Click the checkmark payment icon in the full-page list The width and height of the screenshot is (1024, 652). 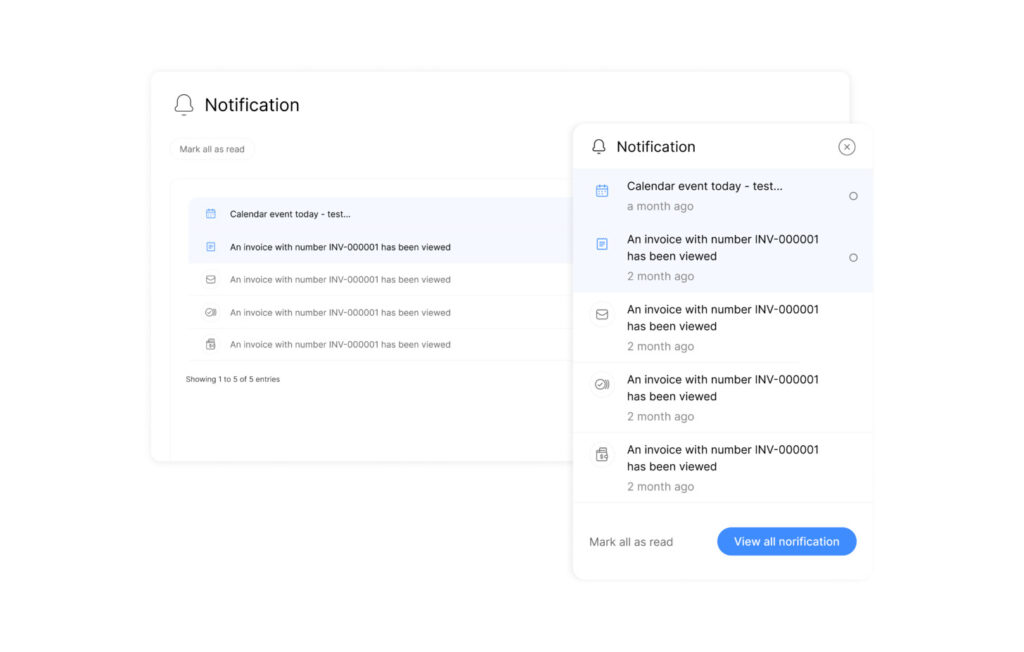click(x=211, y=312)
